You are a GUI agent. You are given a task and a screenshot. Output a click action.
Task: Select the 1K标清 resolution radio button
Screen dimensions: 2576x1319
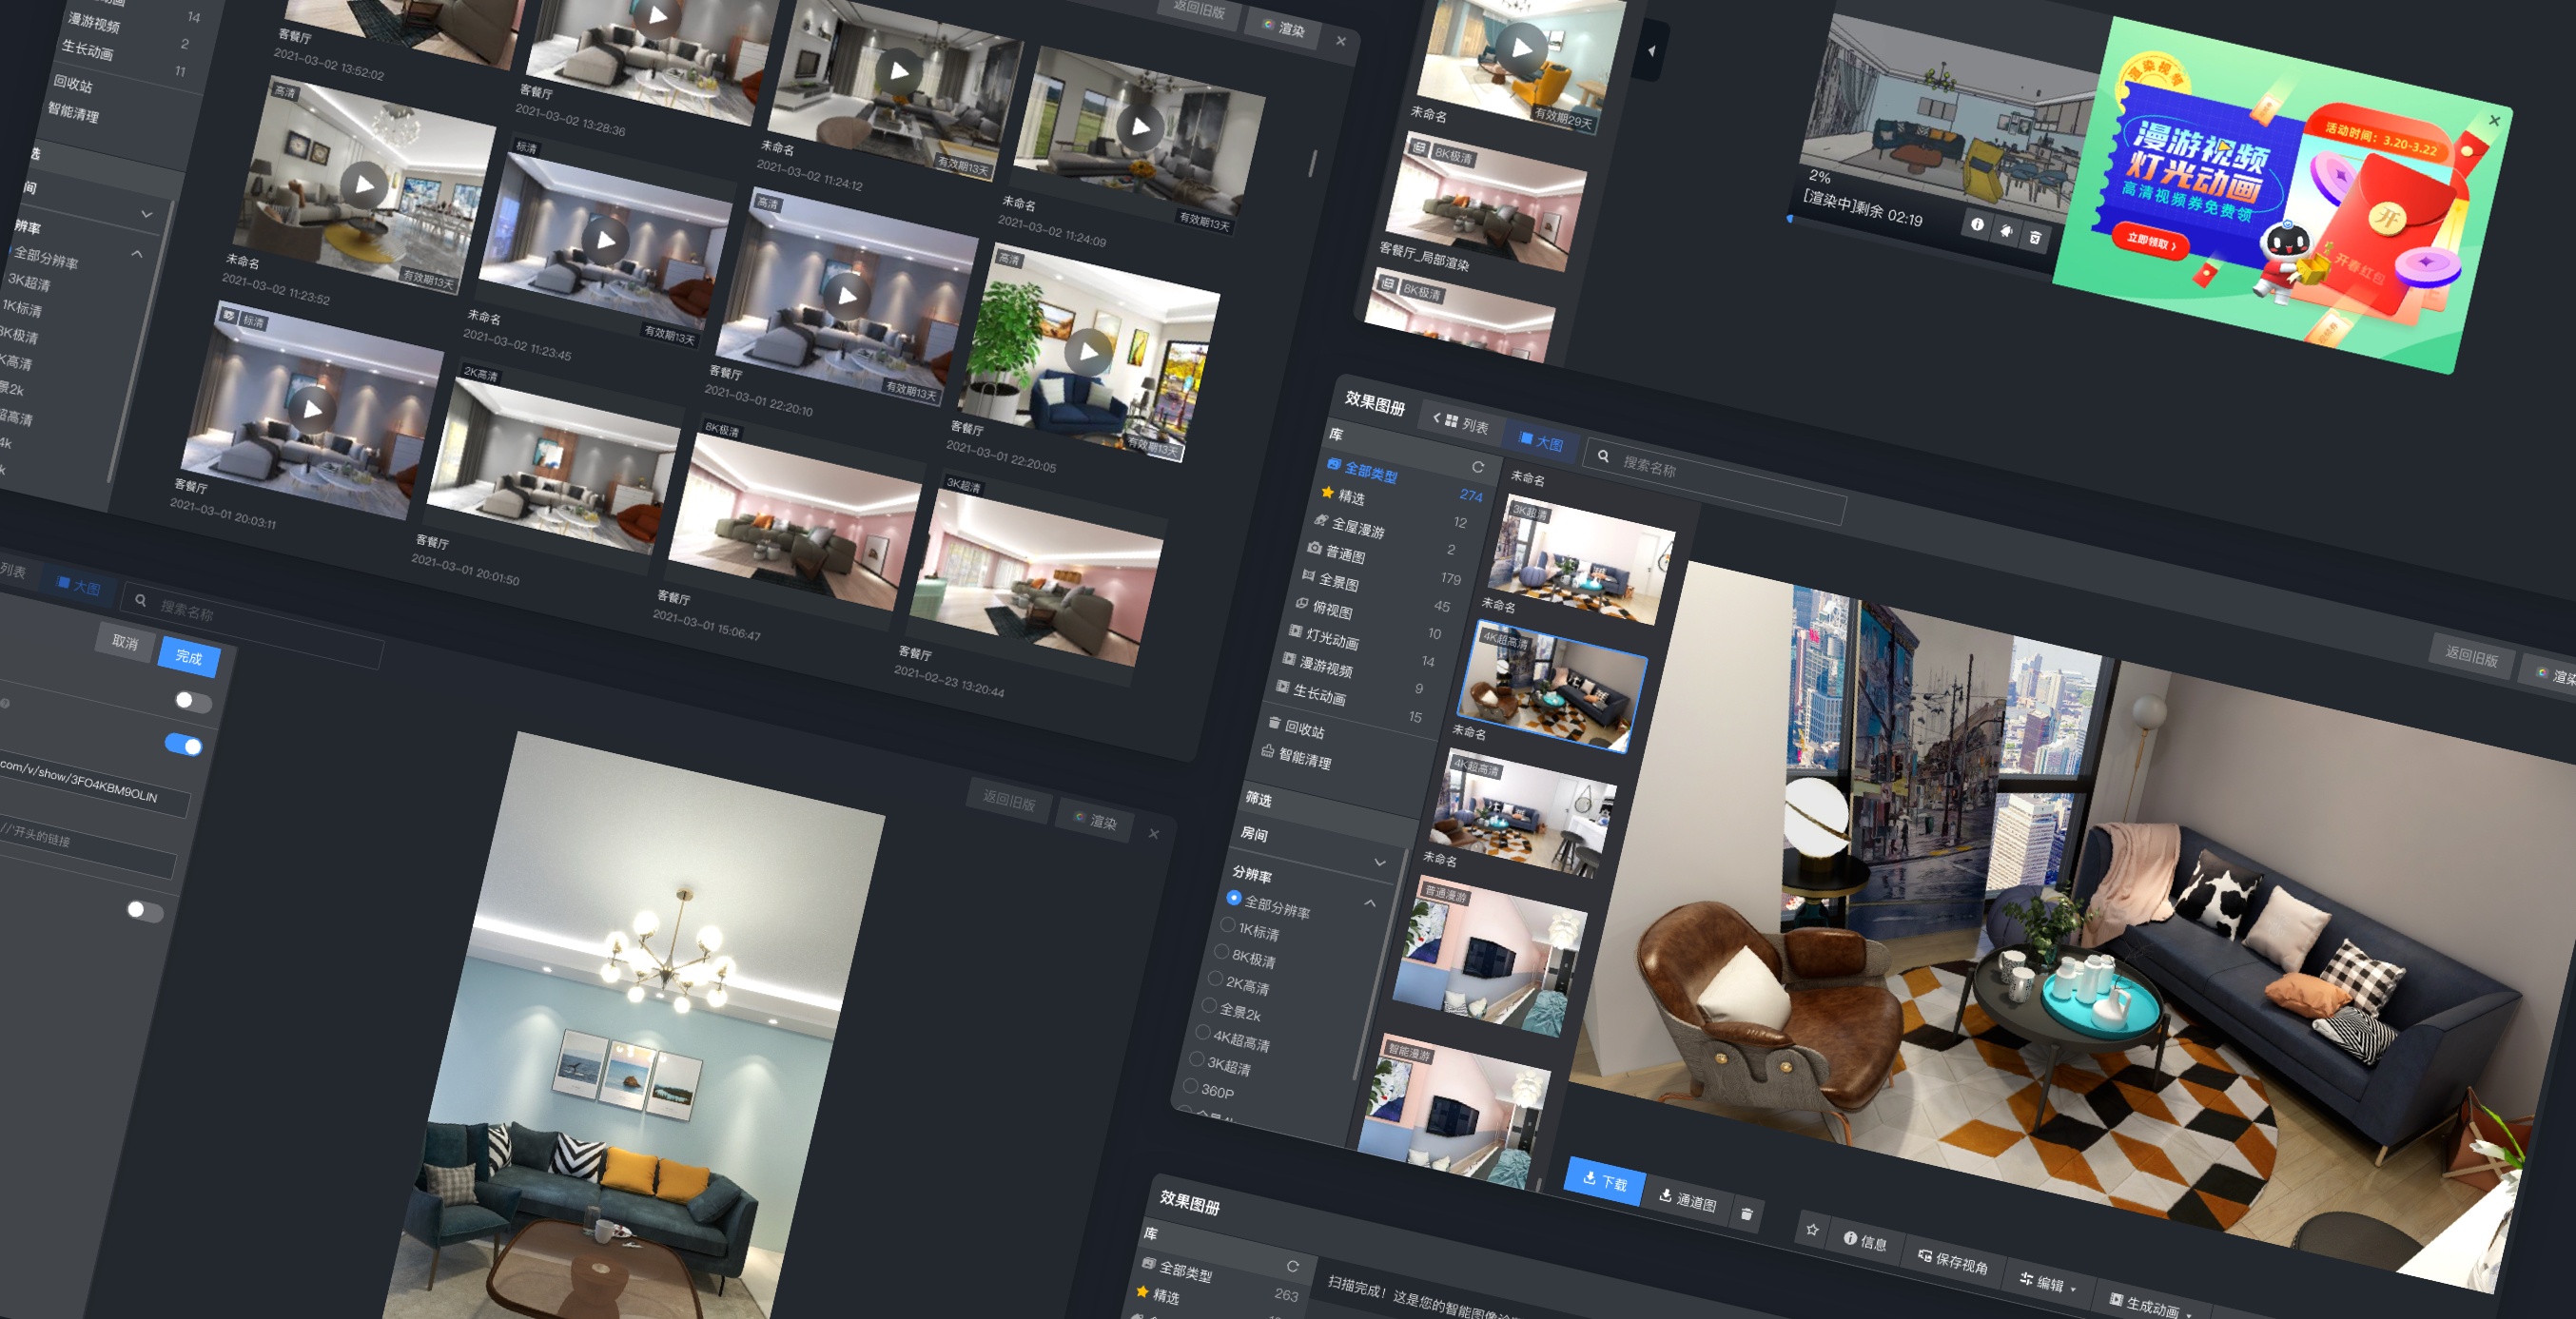1227,925
